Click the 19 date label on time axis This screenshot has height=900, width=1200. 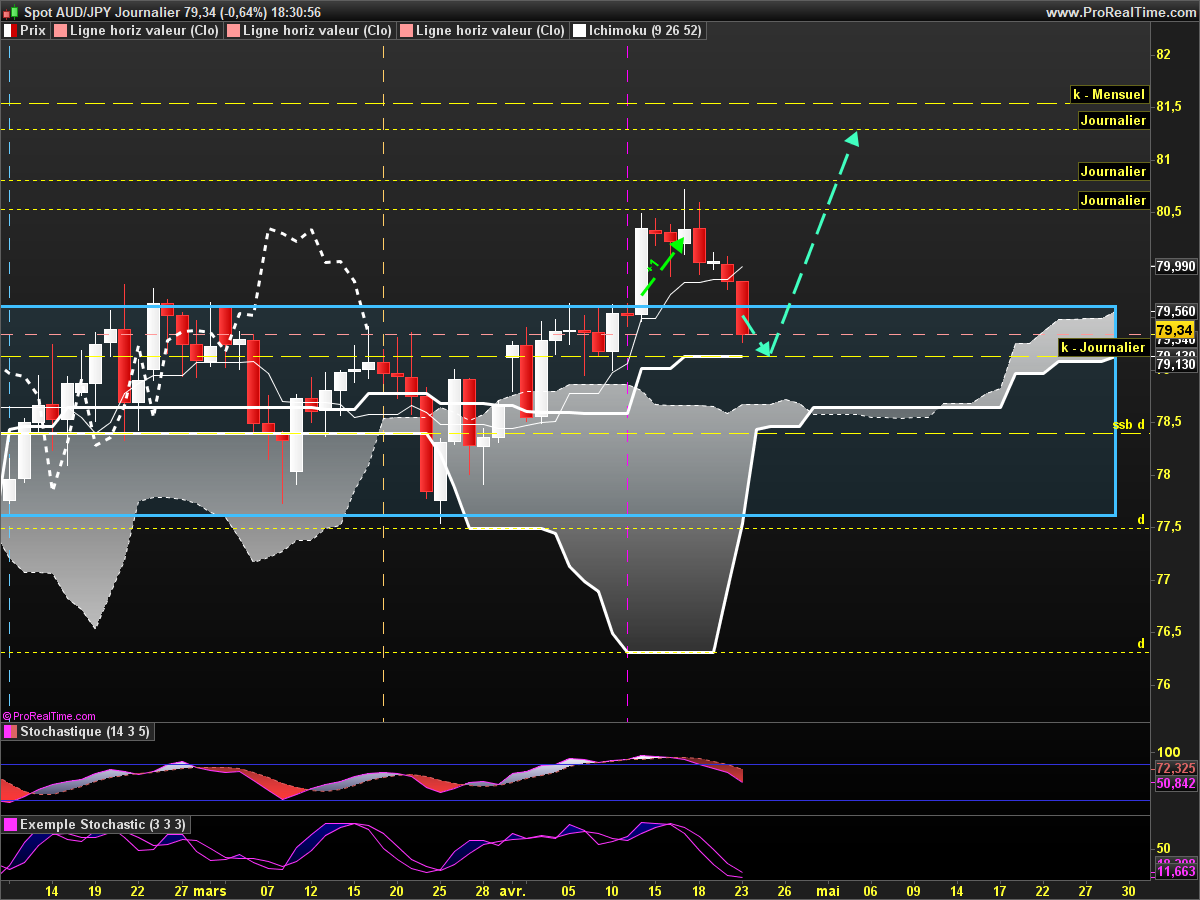click(x=95, y=890)
